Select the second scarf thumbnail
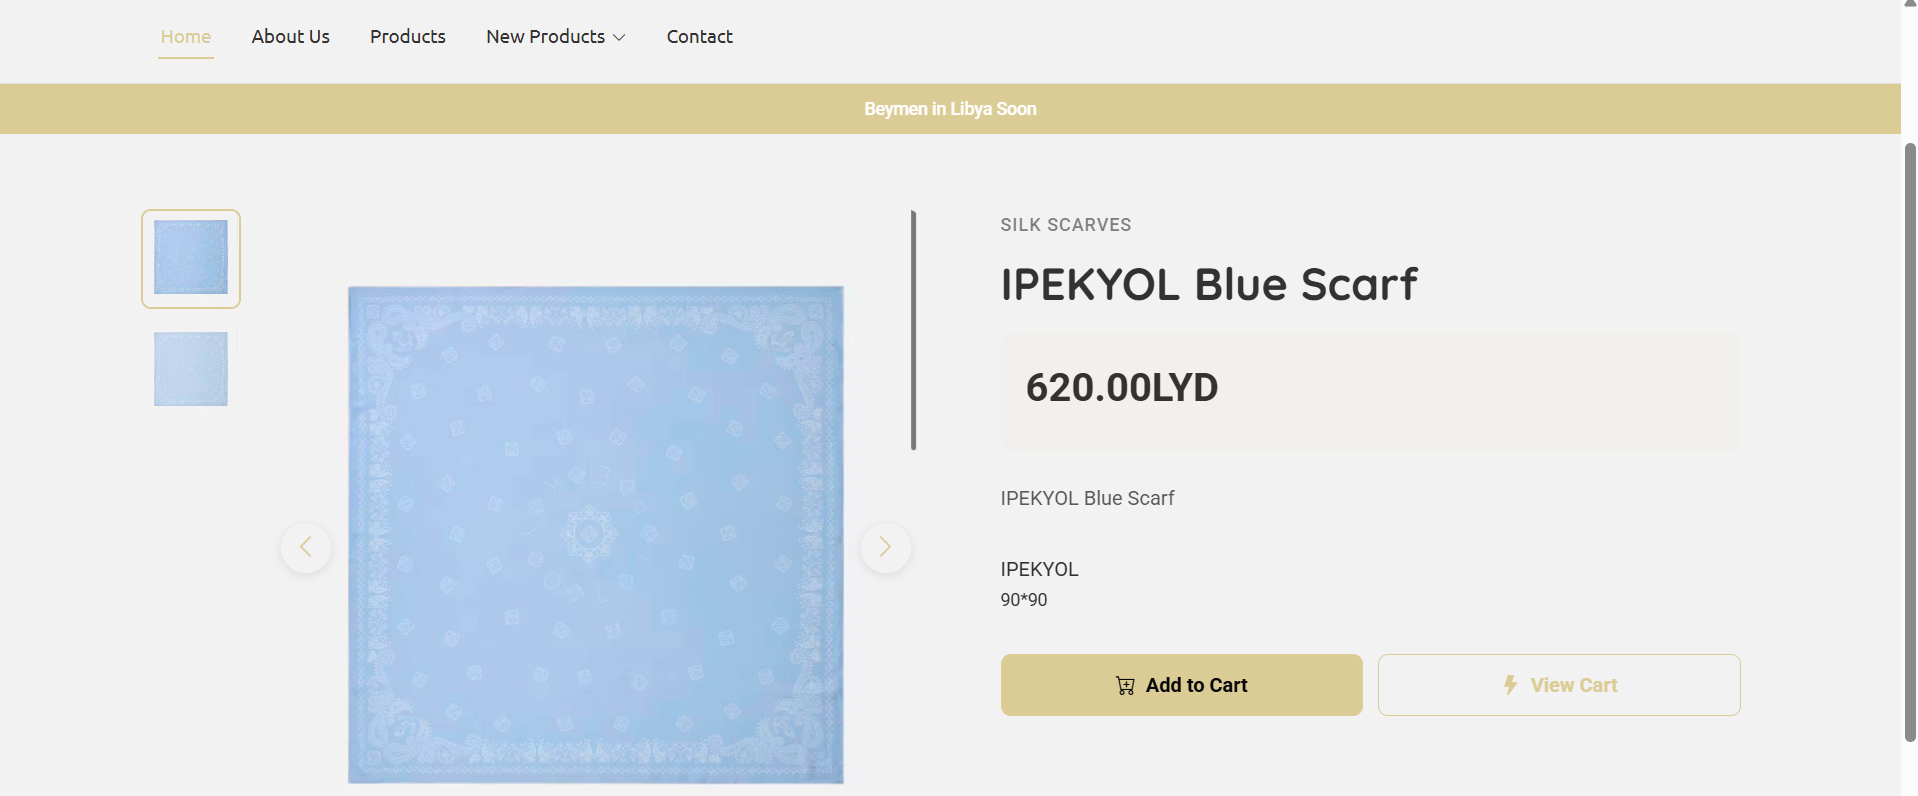 pos(191,369)
